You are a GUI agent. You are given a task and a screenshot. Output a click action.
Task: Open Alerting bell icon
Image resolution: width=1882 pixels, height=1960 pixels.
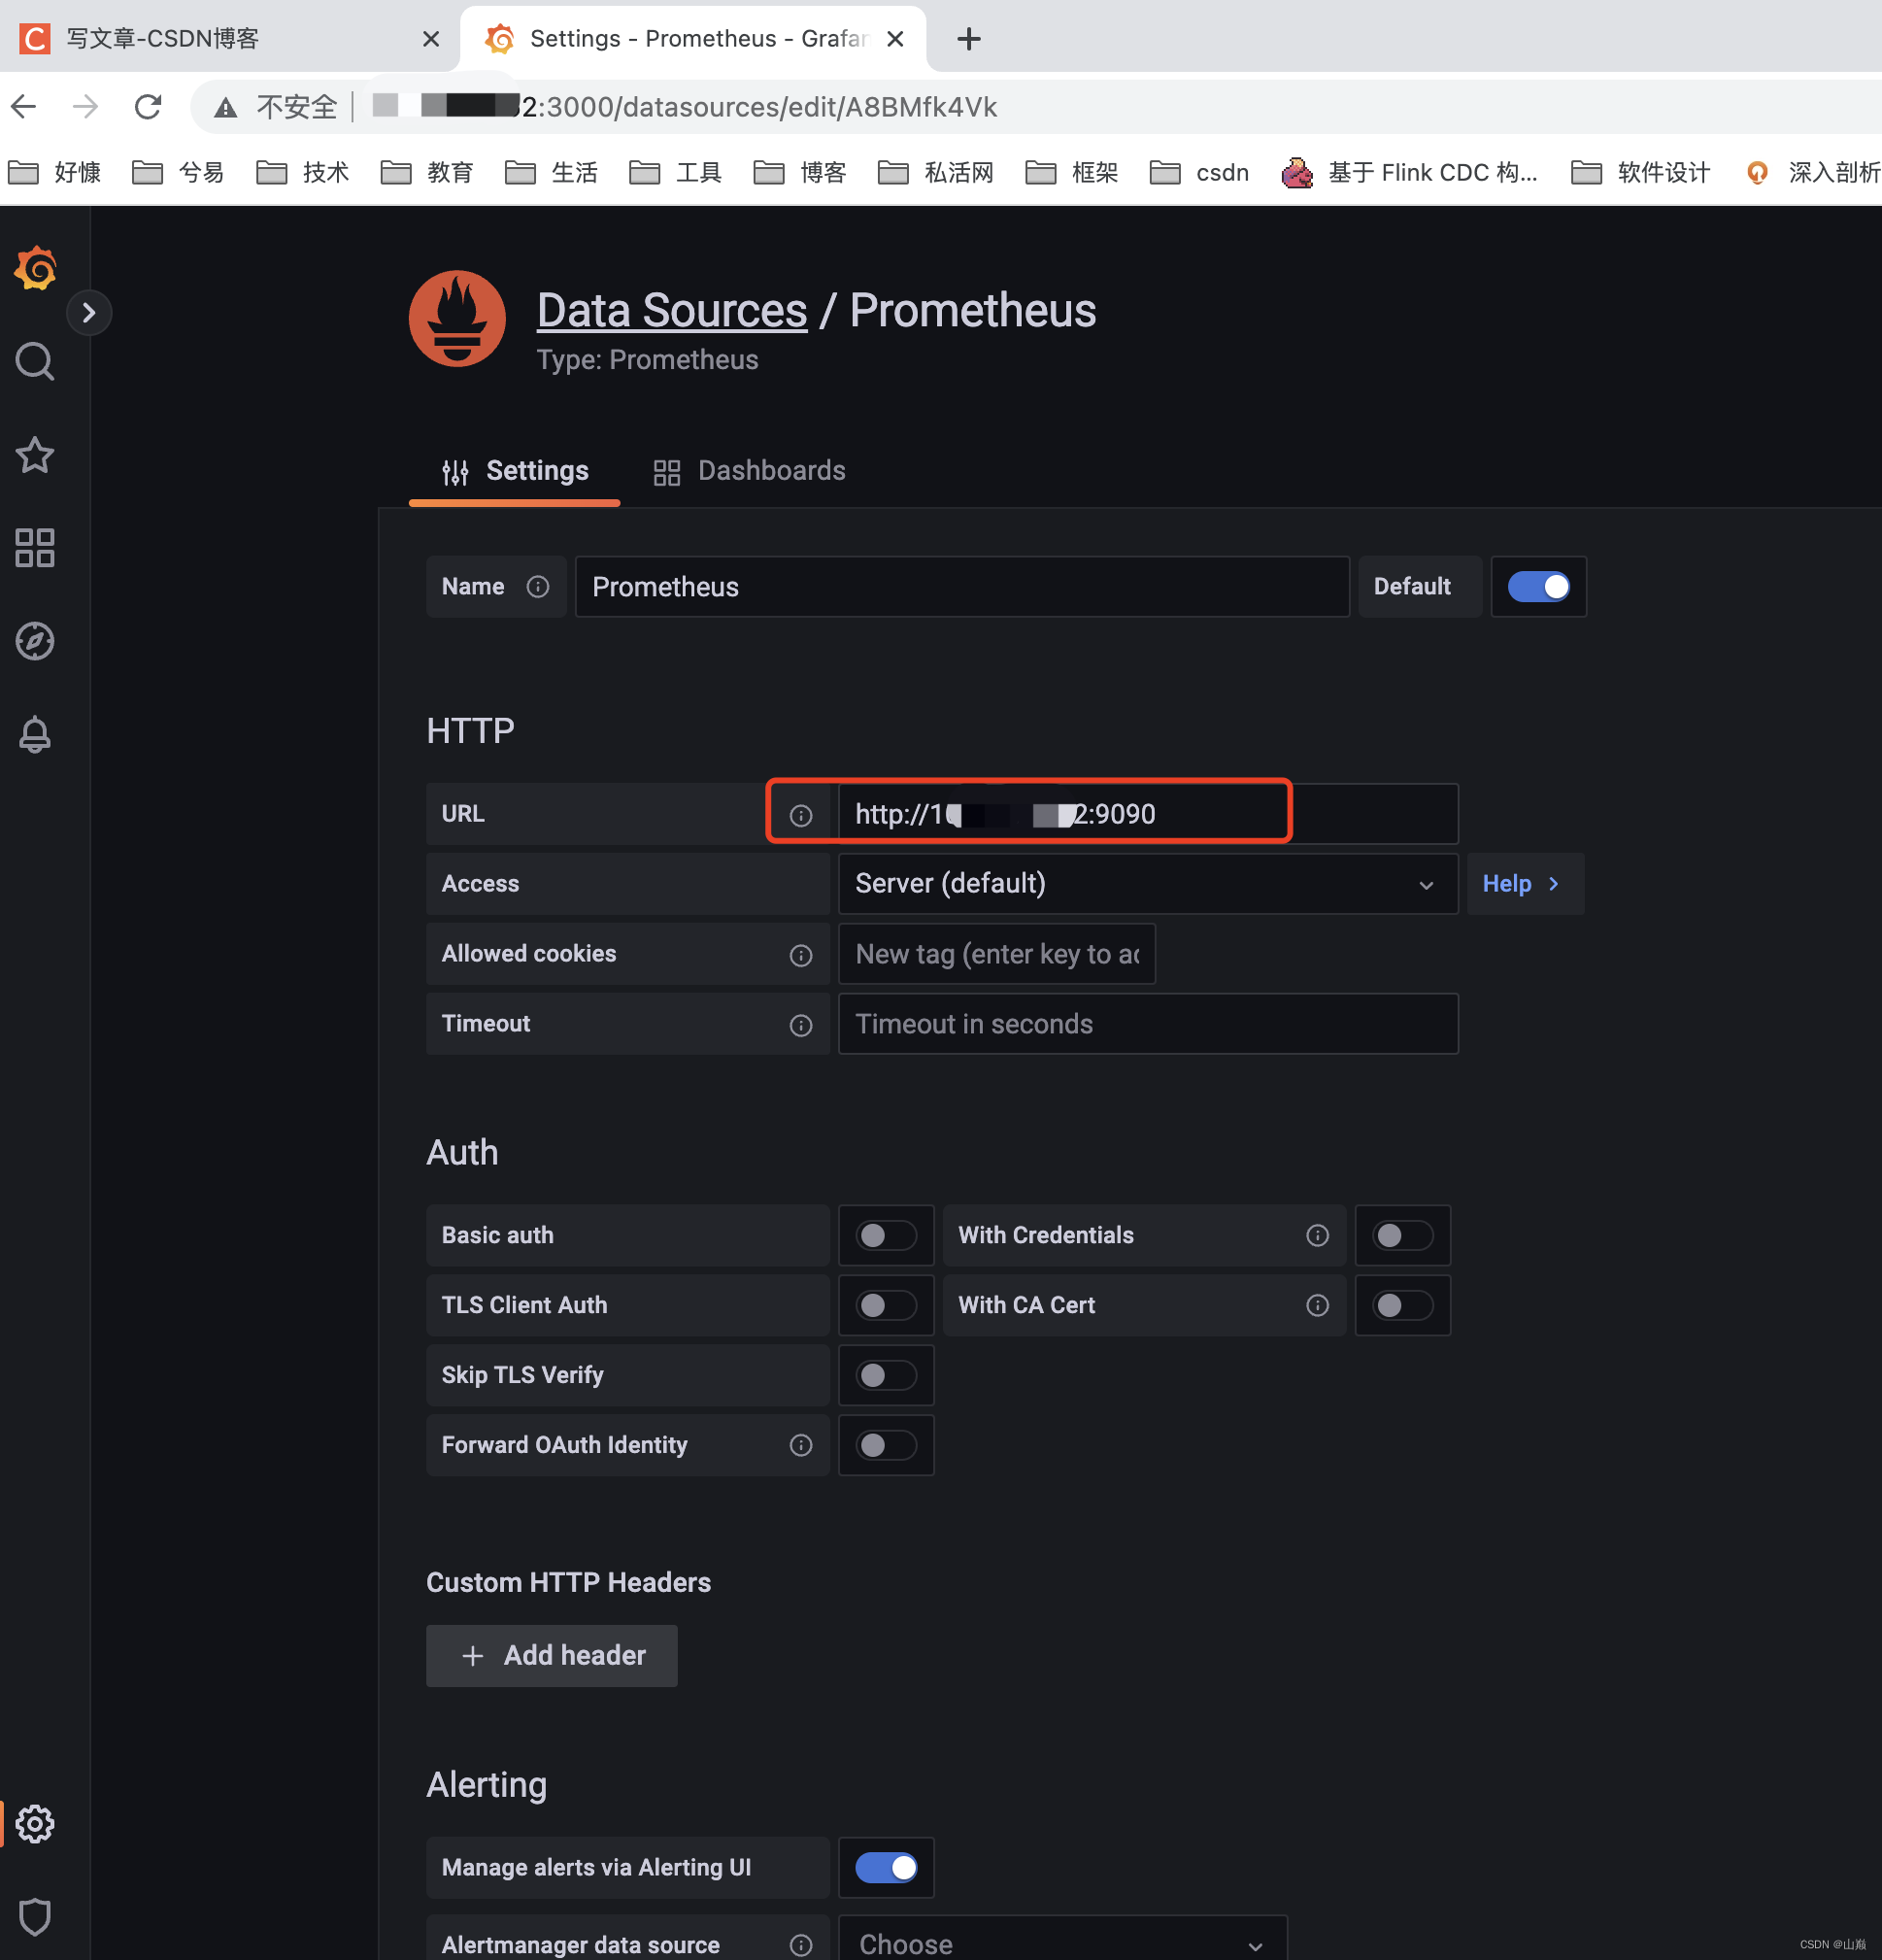[35, 734]
